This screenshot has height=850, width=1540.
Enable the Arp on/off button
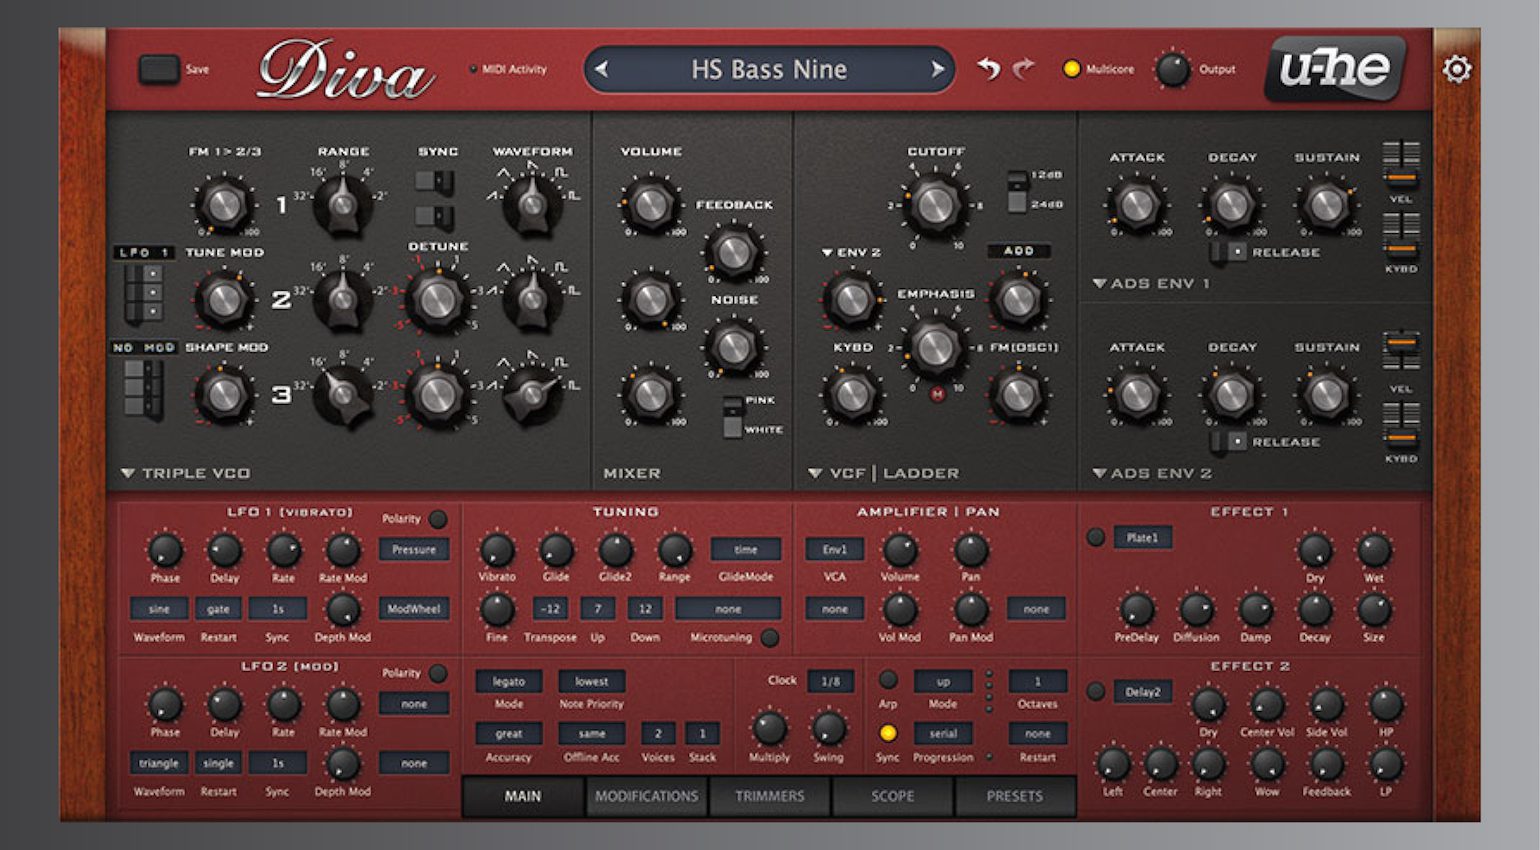[x=887, y=680]
